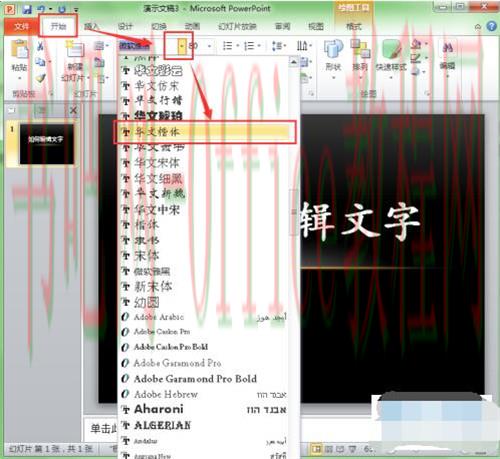Switch to the 切换 ribbon tab

pos(159,26)
